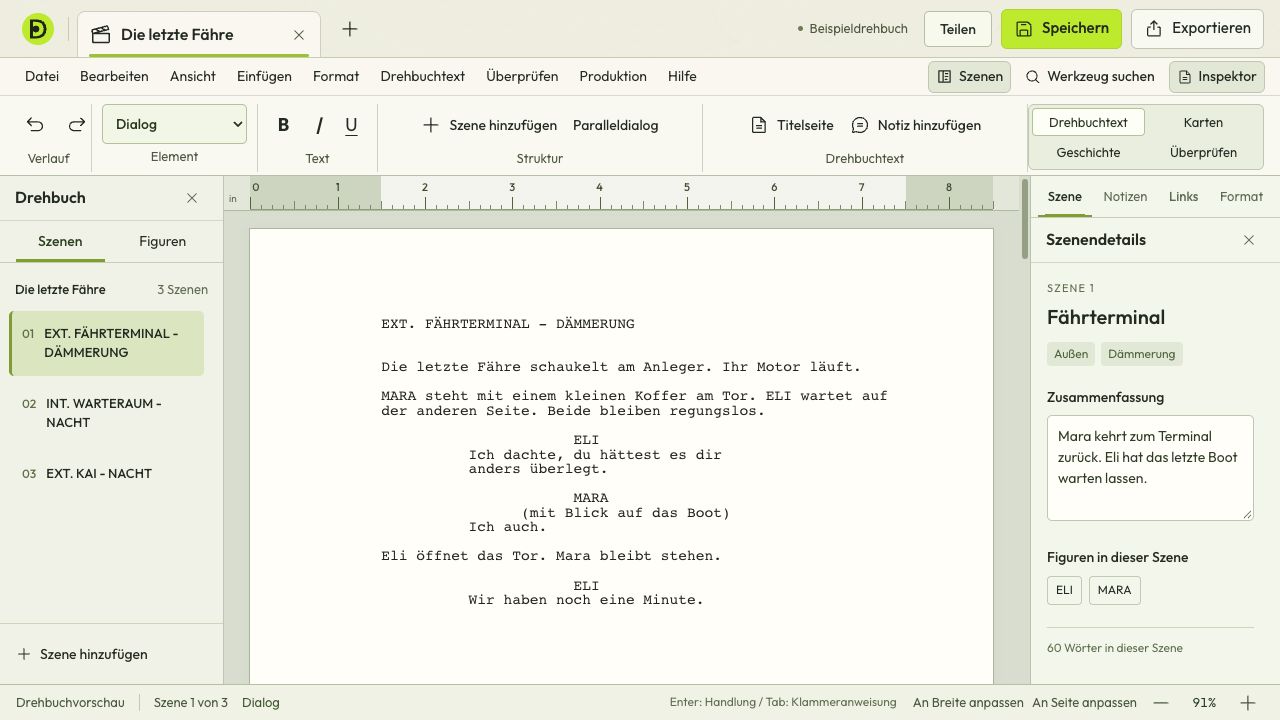The height and width of the screenshot is (720, 1280).
Task: Select the Überprüfen view mode
Action: tap(1203, 152)
